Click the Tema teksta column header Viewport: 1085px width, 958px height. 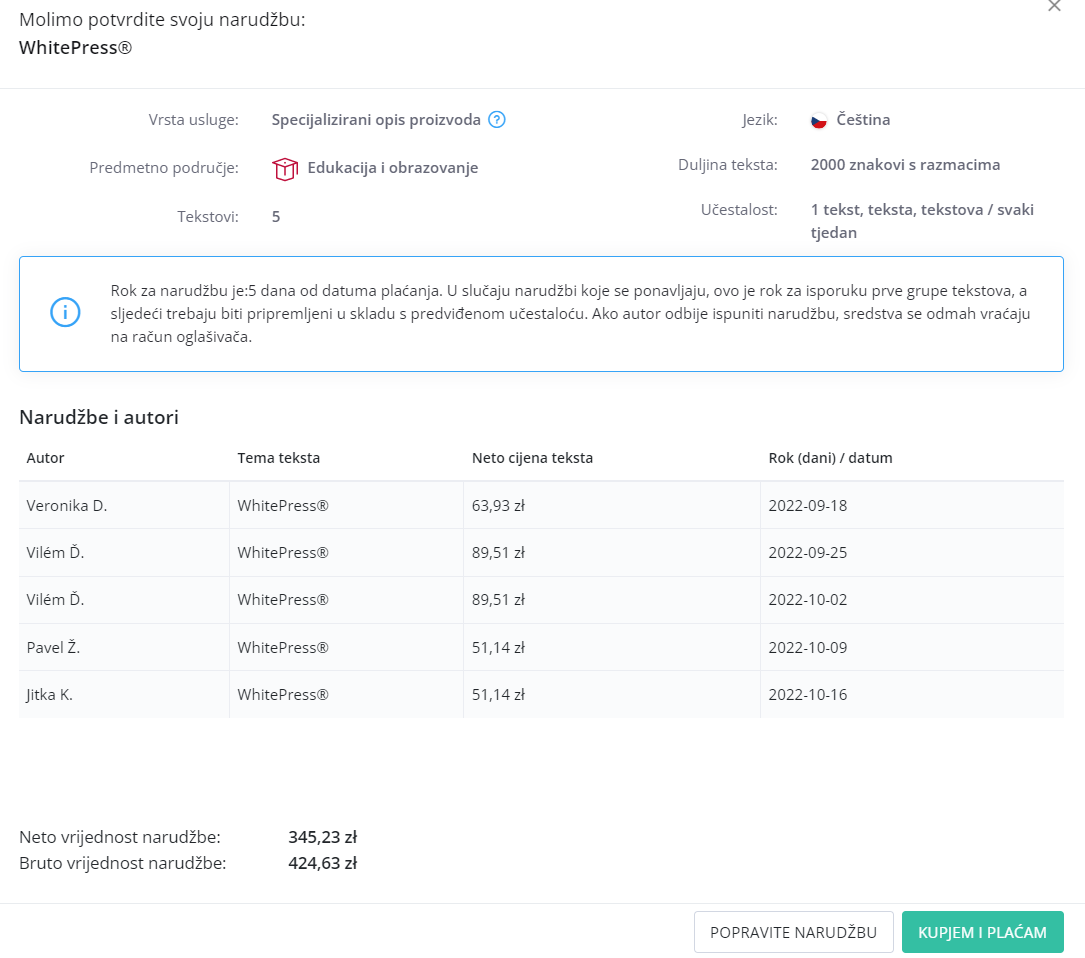tap(278, 458)
